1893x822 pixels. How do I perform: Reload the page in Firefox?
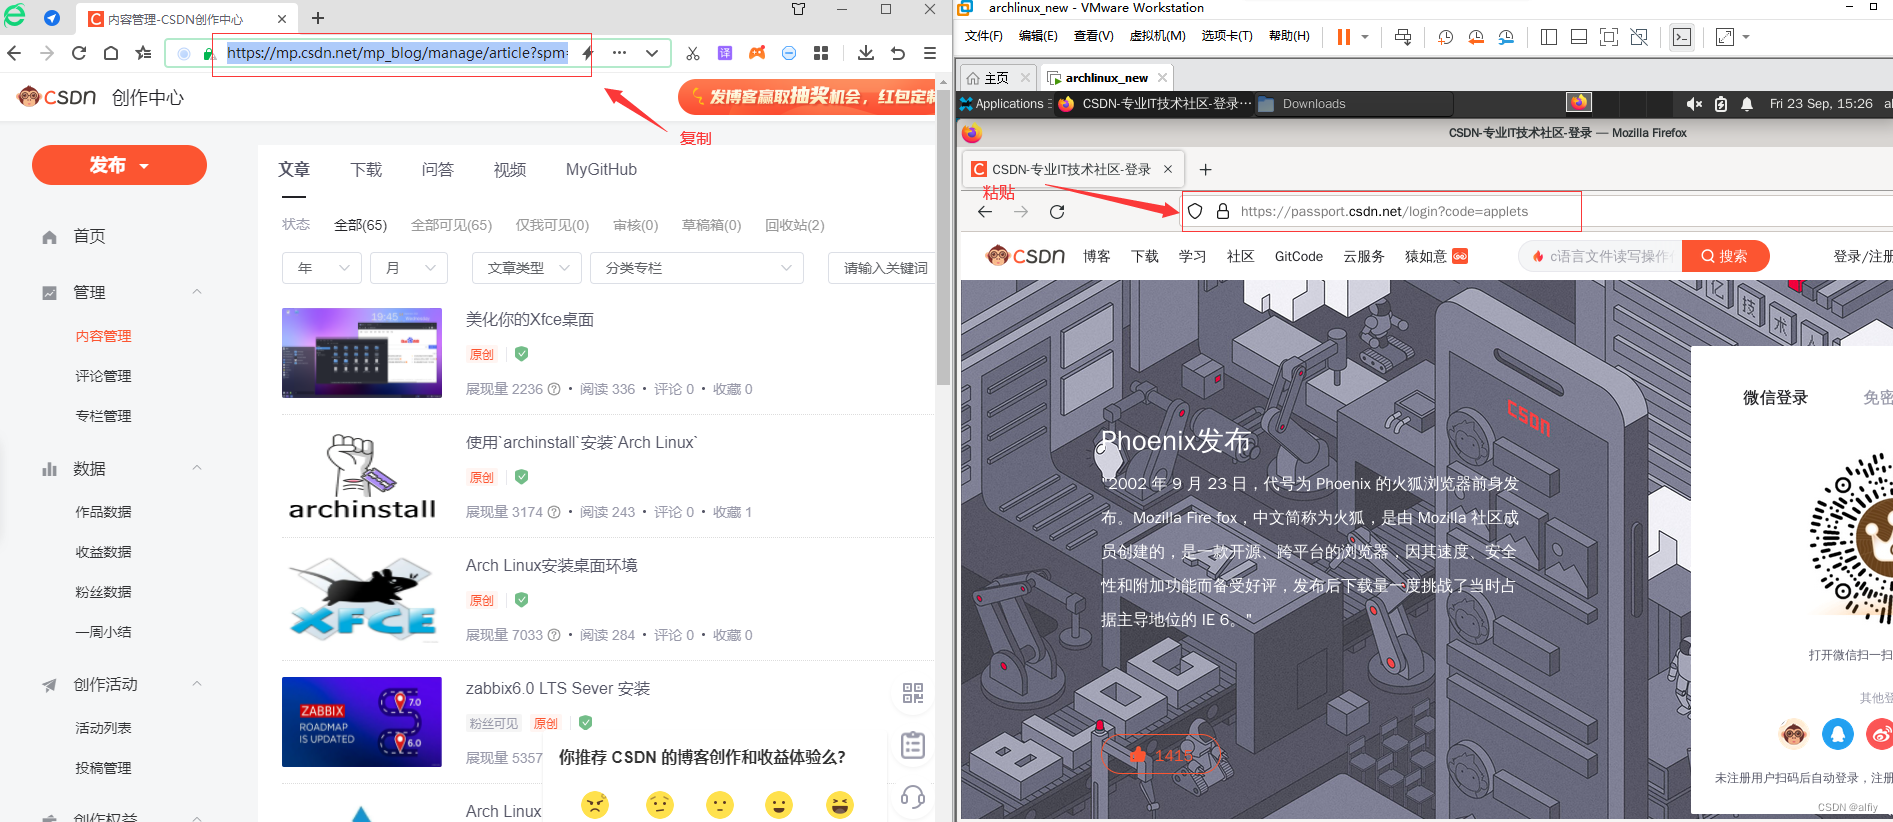click(x=1057, y=212)
